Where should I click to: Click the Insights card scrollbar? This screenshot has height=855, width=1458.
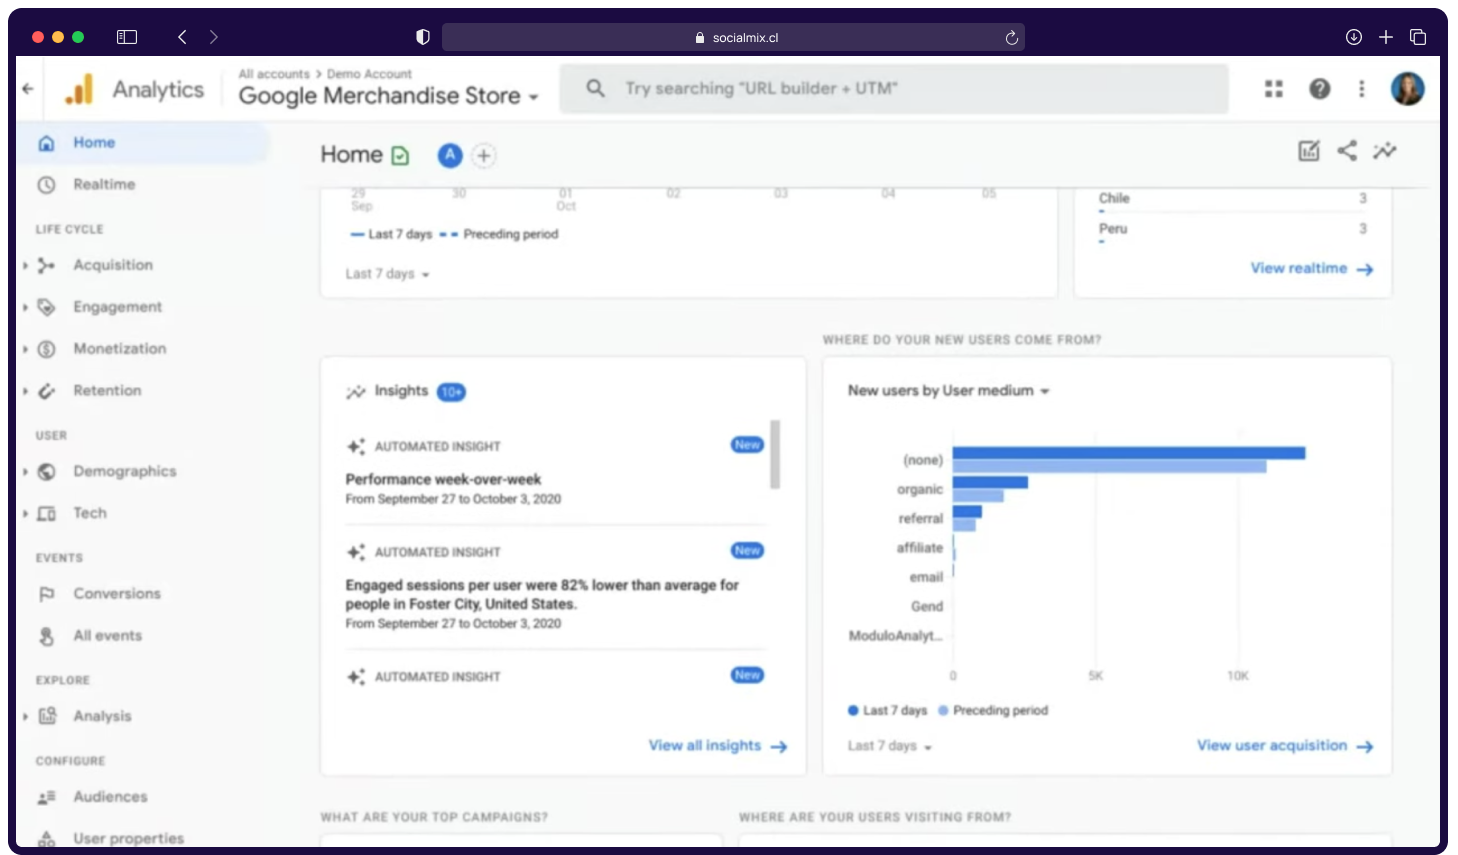click(x=775, y=455)
